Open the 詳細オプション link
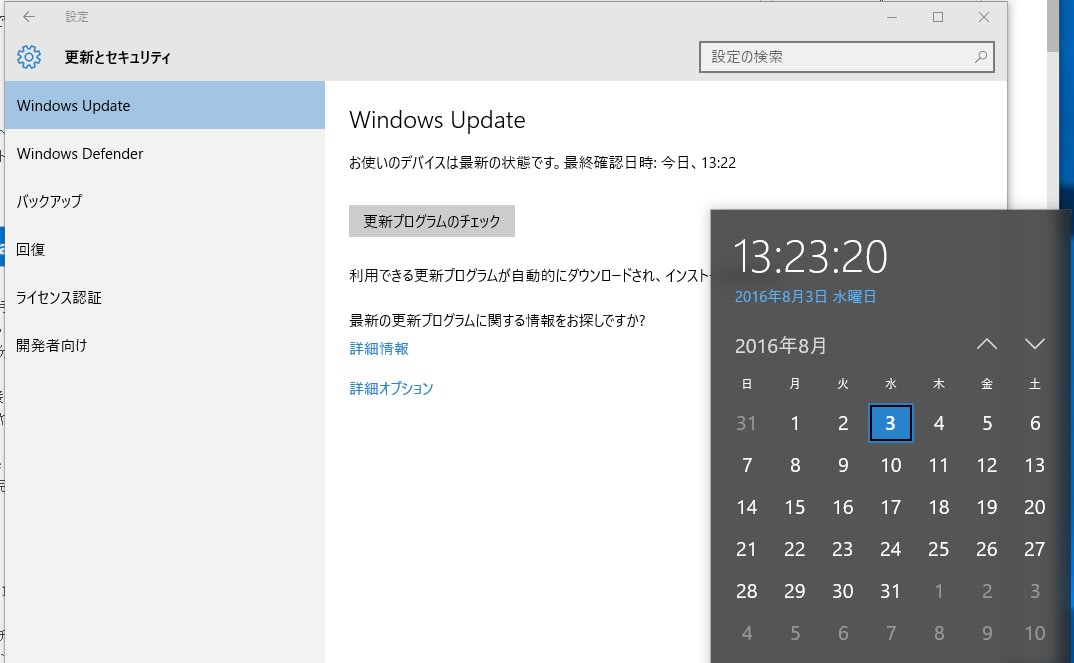This screenshot has width=1074, height=663. (x=391, y=388)
